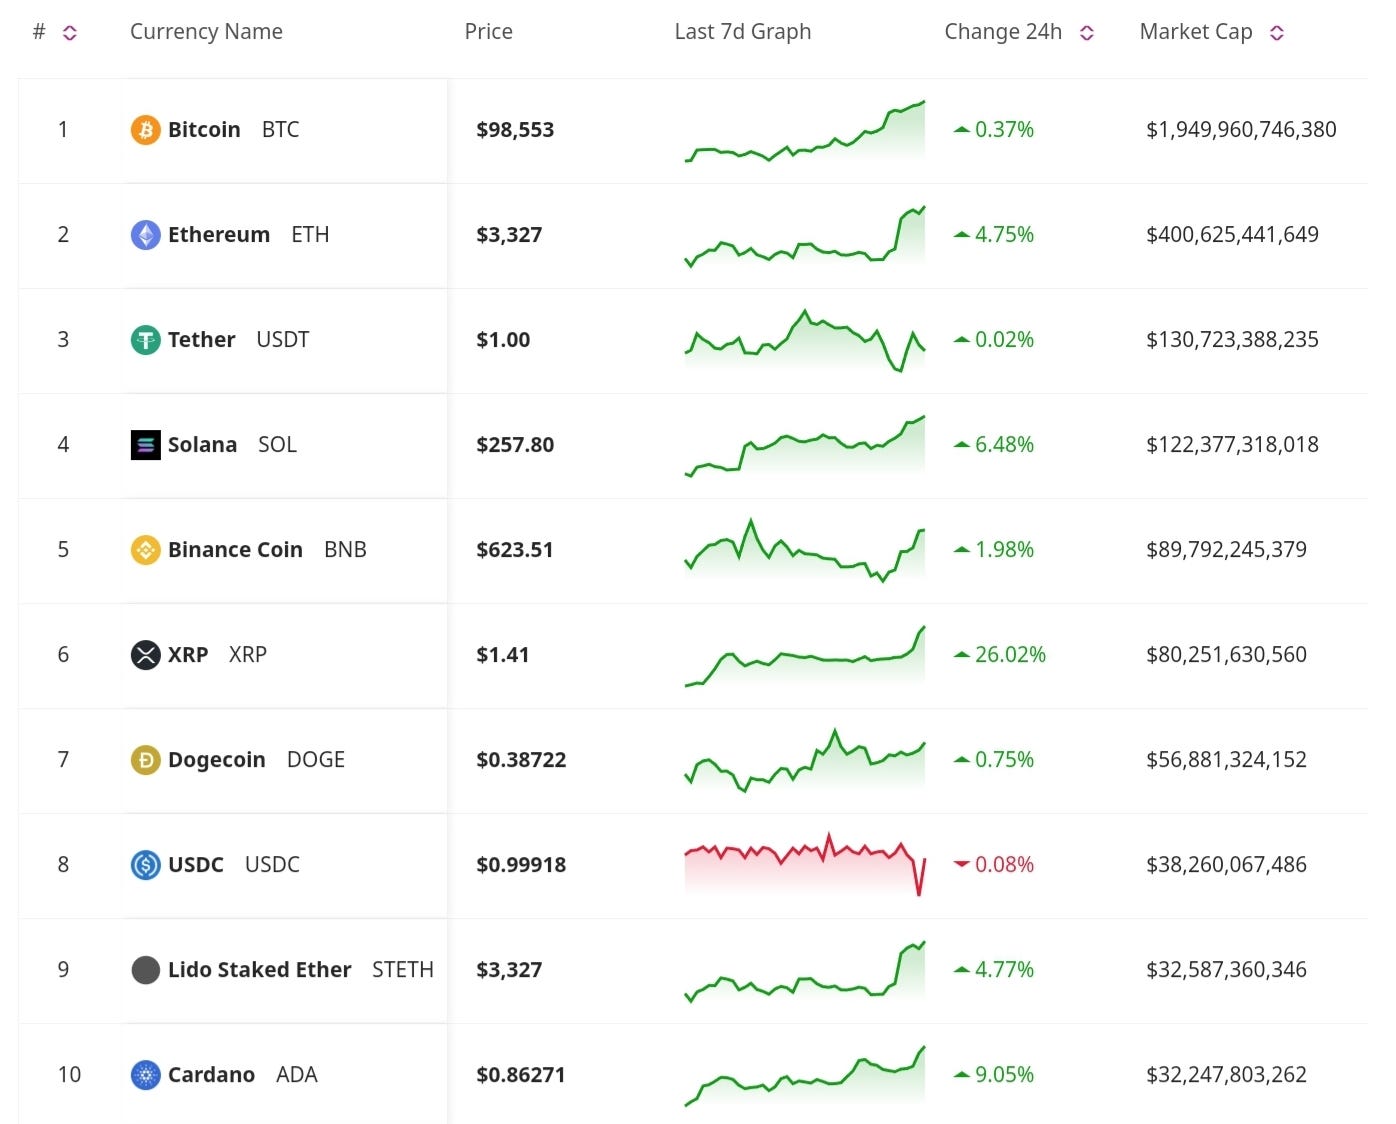Select the XRP price $1.41
Image resolution: width=1396 pixels, height=1124 pixels.
click(503, 655)
